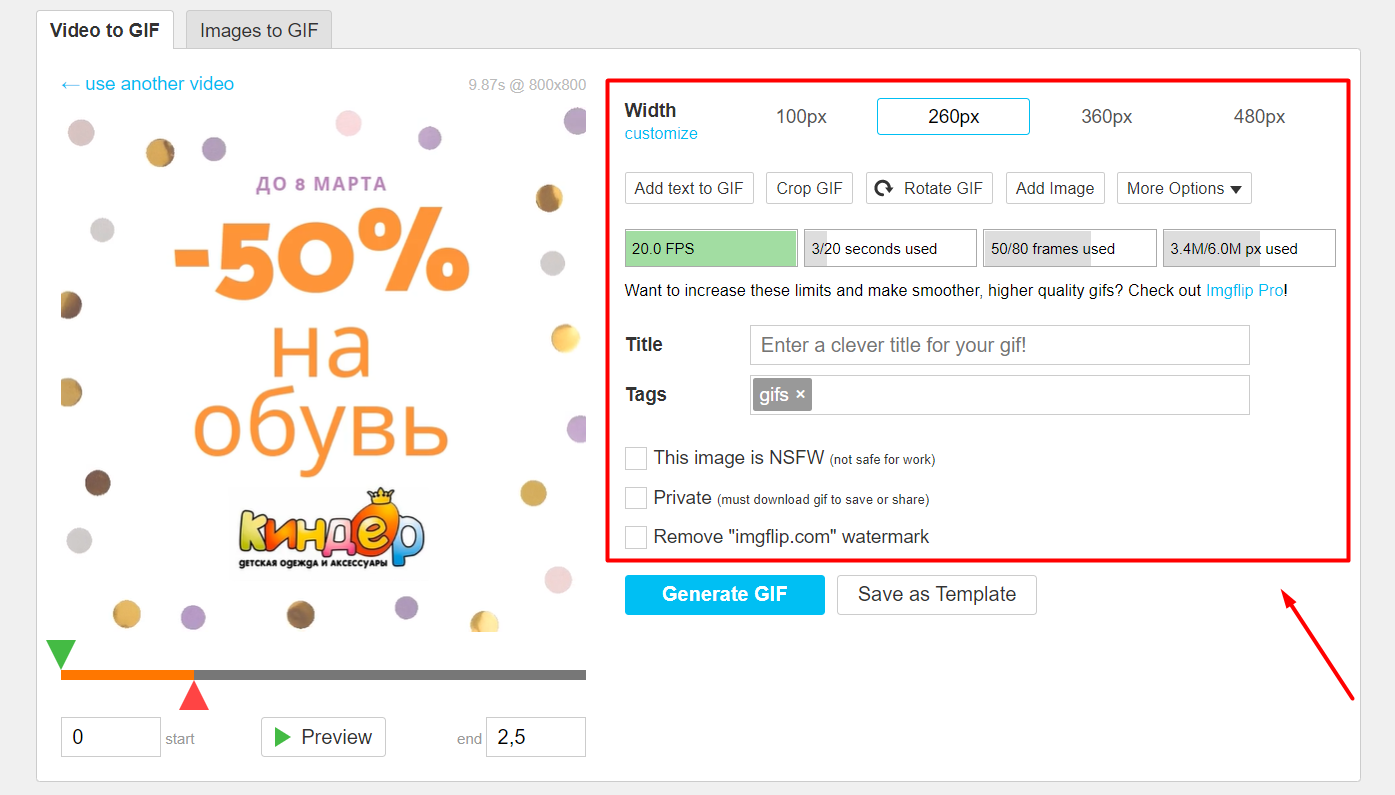Screen dimensions: 1395x795
Task: Expand the More Options dropdown
Action: click(1183, 188)
